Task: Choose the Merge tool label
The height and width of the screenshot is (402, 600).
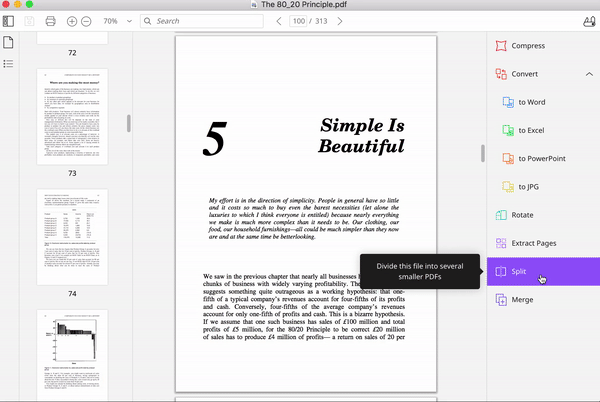Action: tap(522, 299)
